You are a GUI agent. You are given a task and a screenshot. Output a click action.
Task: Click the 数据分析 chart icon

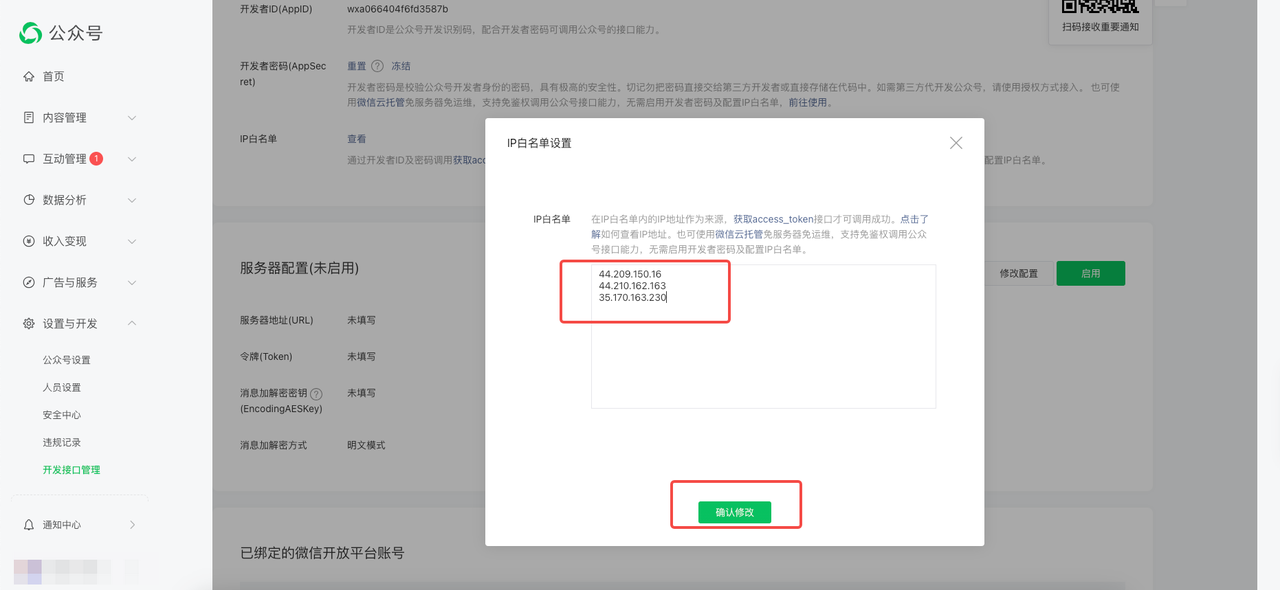point(29,200)
